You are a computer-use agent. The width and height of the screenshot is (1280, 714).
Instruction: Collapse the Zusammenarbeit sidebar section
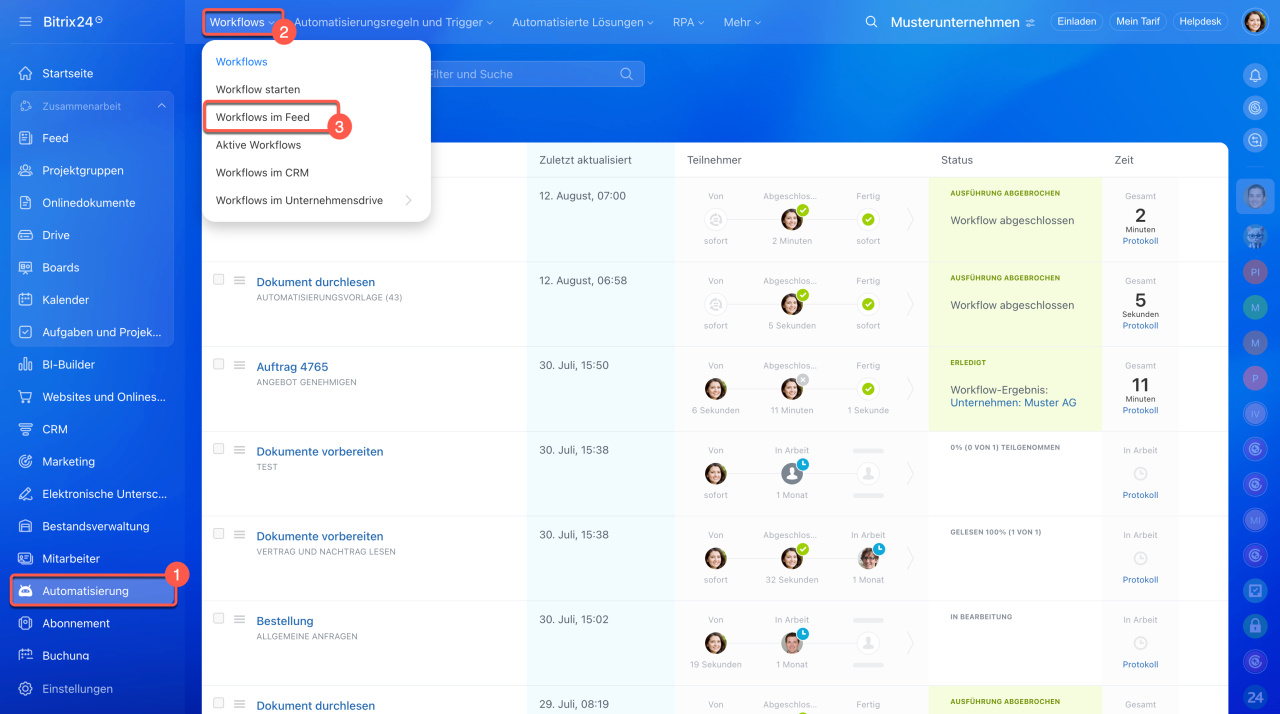click(x=162, y=106)
